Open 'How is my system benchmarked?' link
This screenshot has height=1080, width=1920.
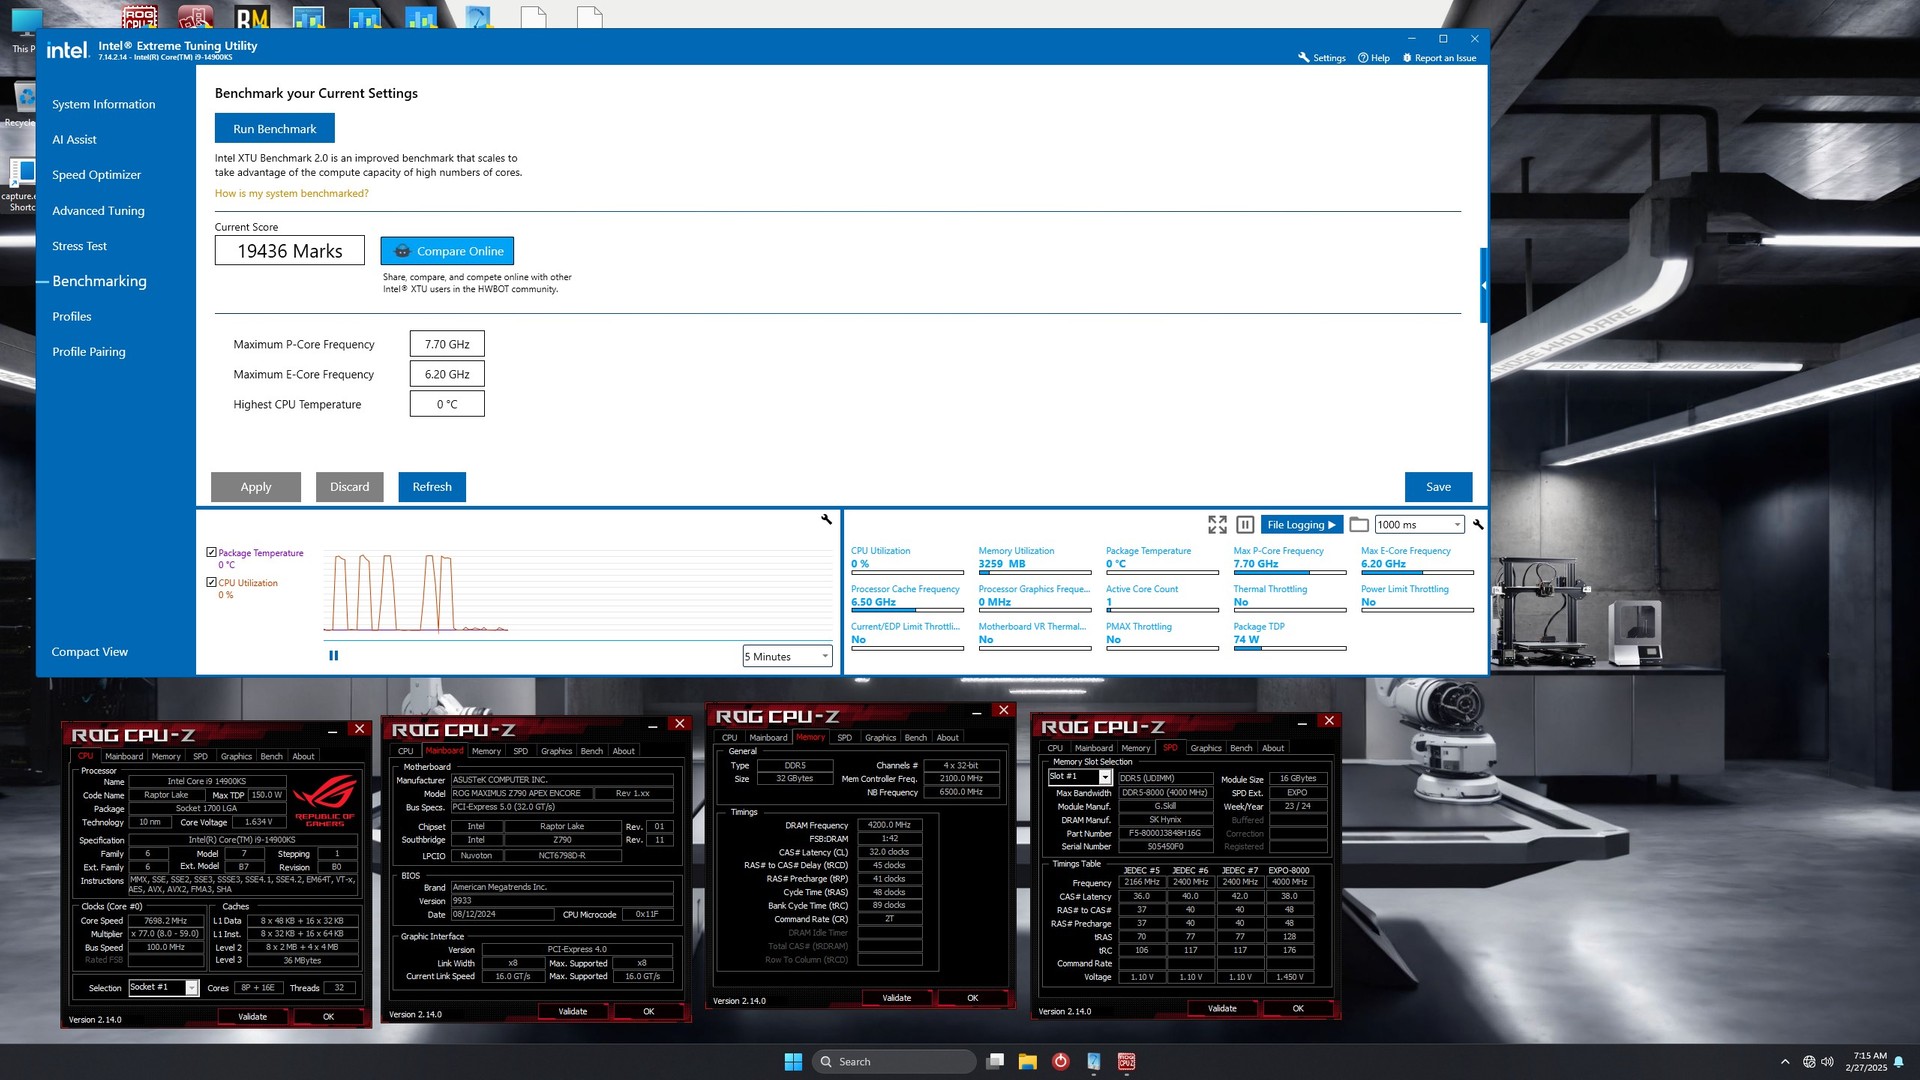291,193
